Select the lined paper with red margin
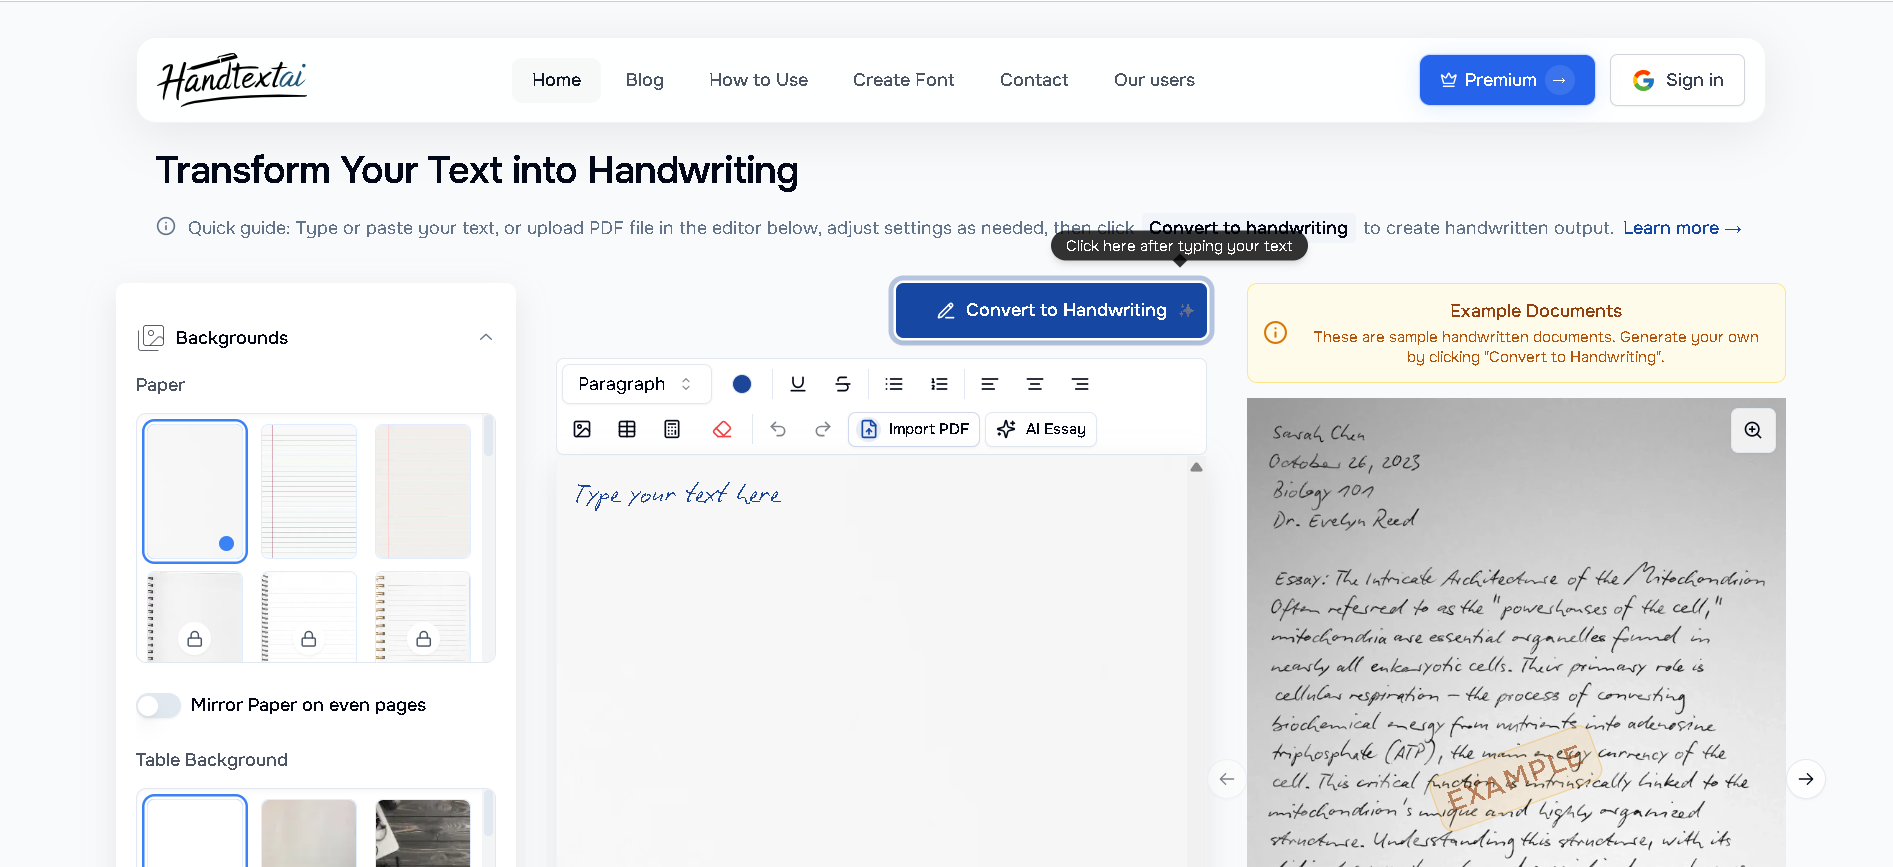1893x867 pixels. tap(309, 491)
